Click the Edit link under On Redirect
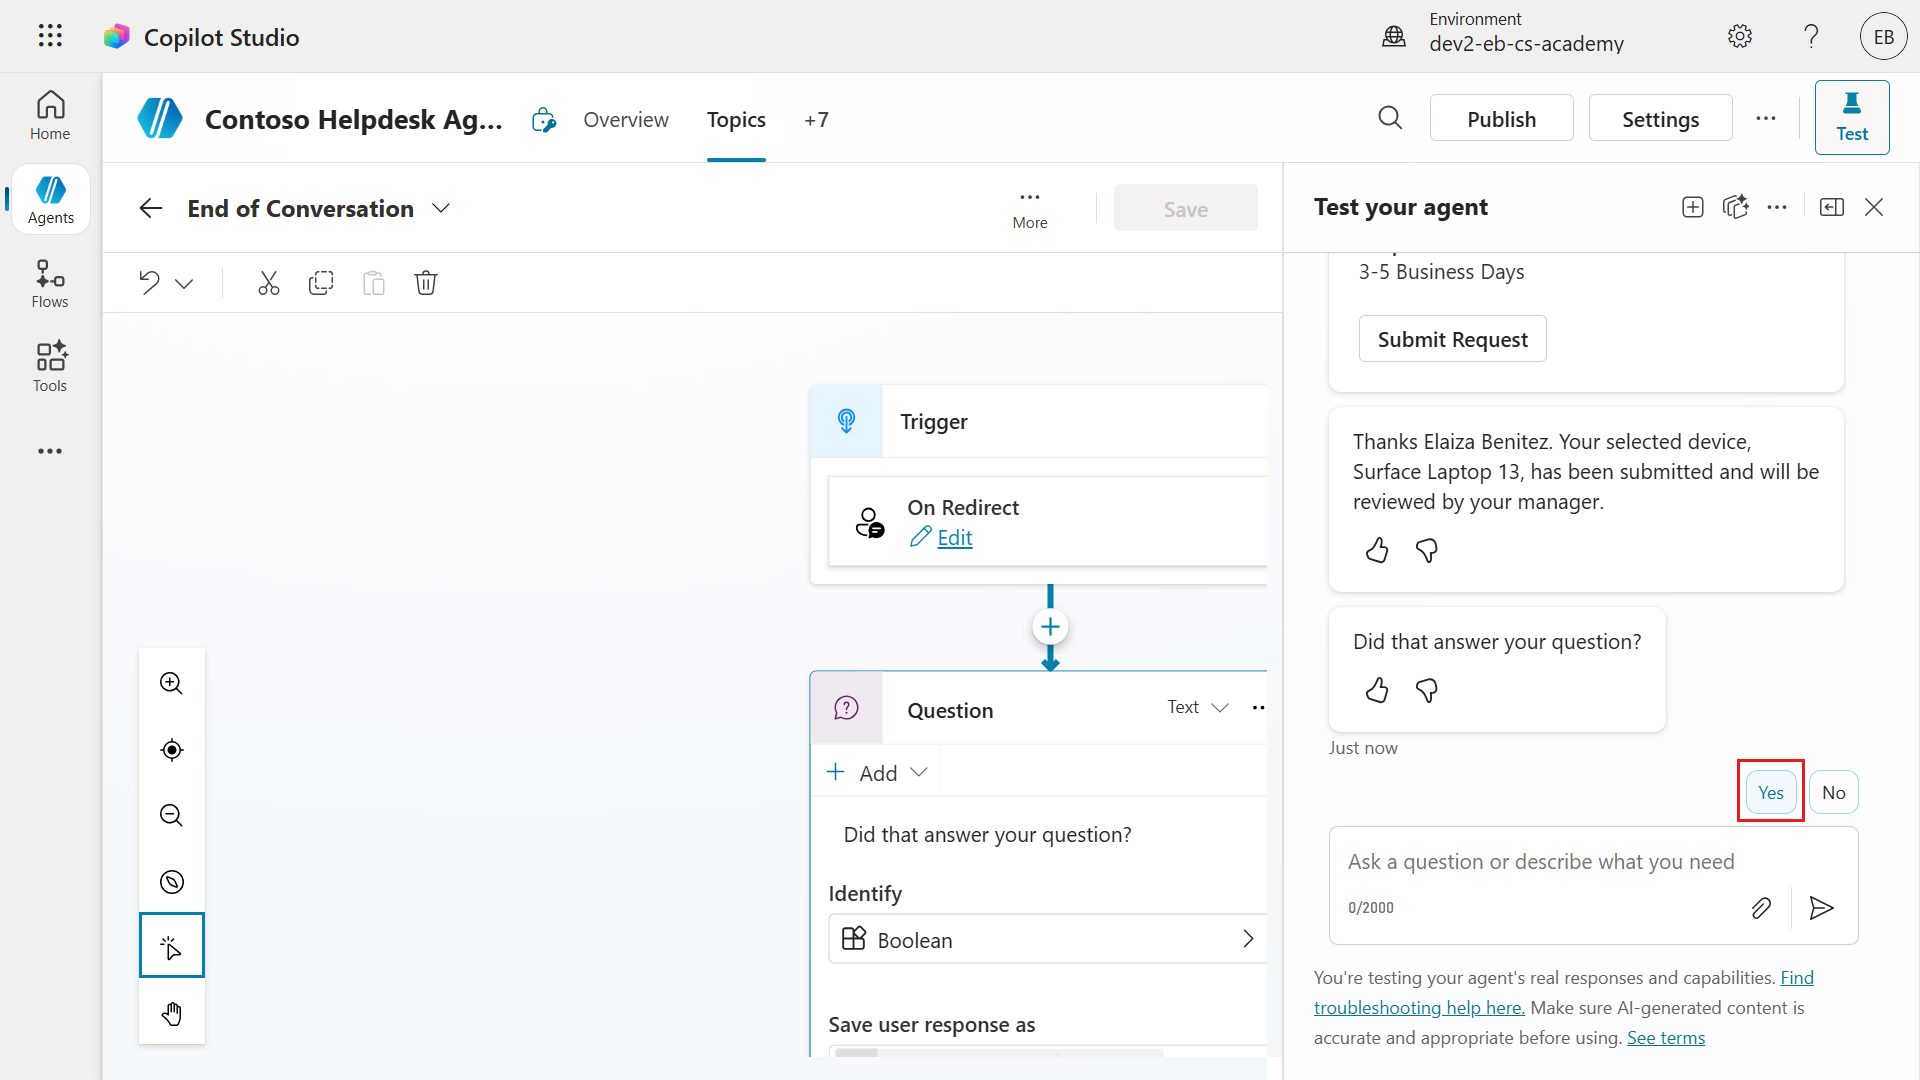Image resolution: width=1920 pixels, height=1080 pixels. [954, 538]
